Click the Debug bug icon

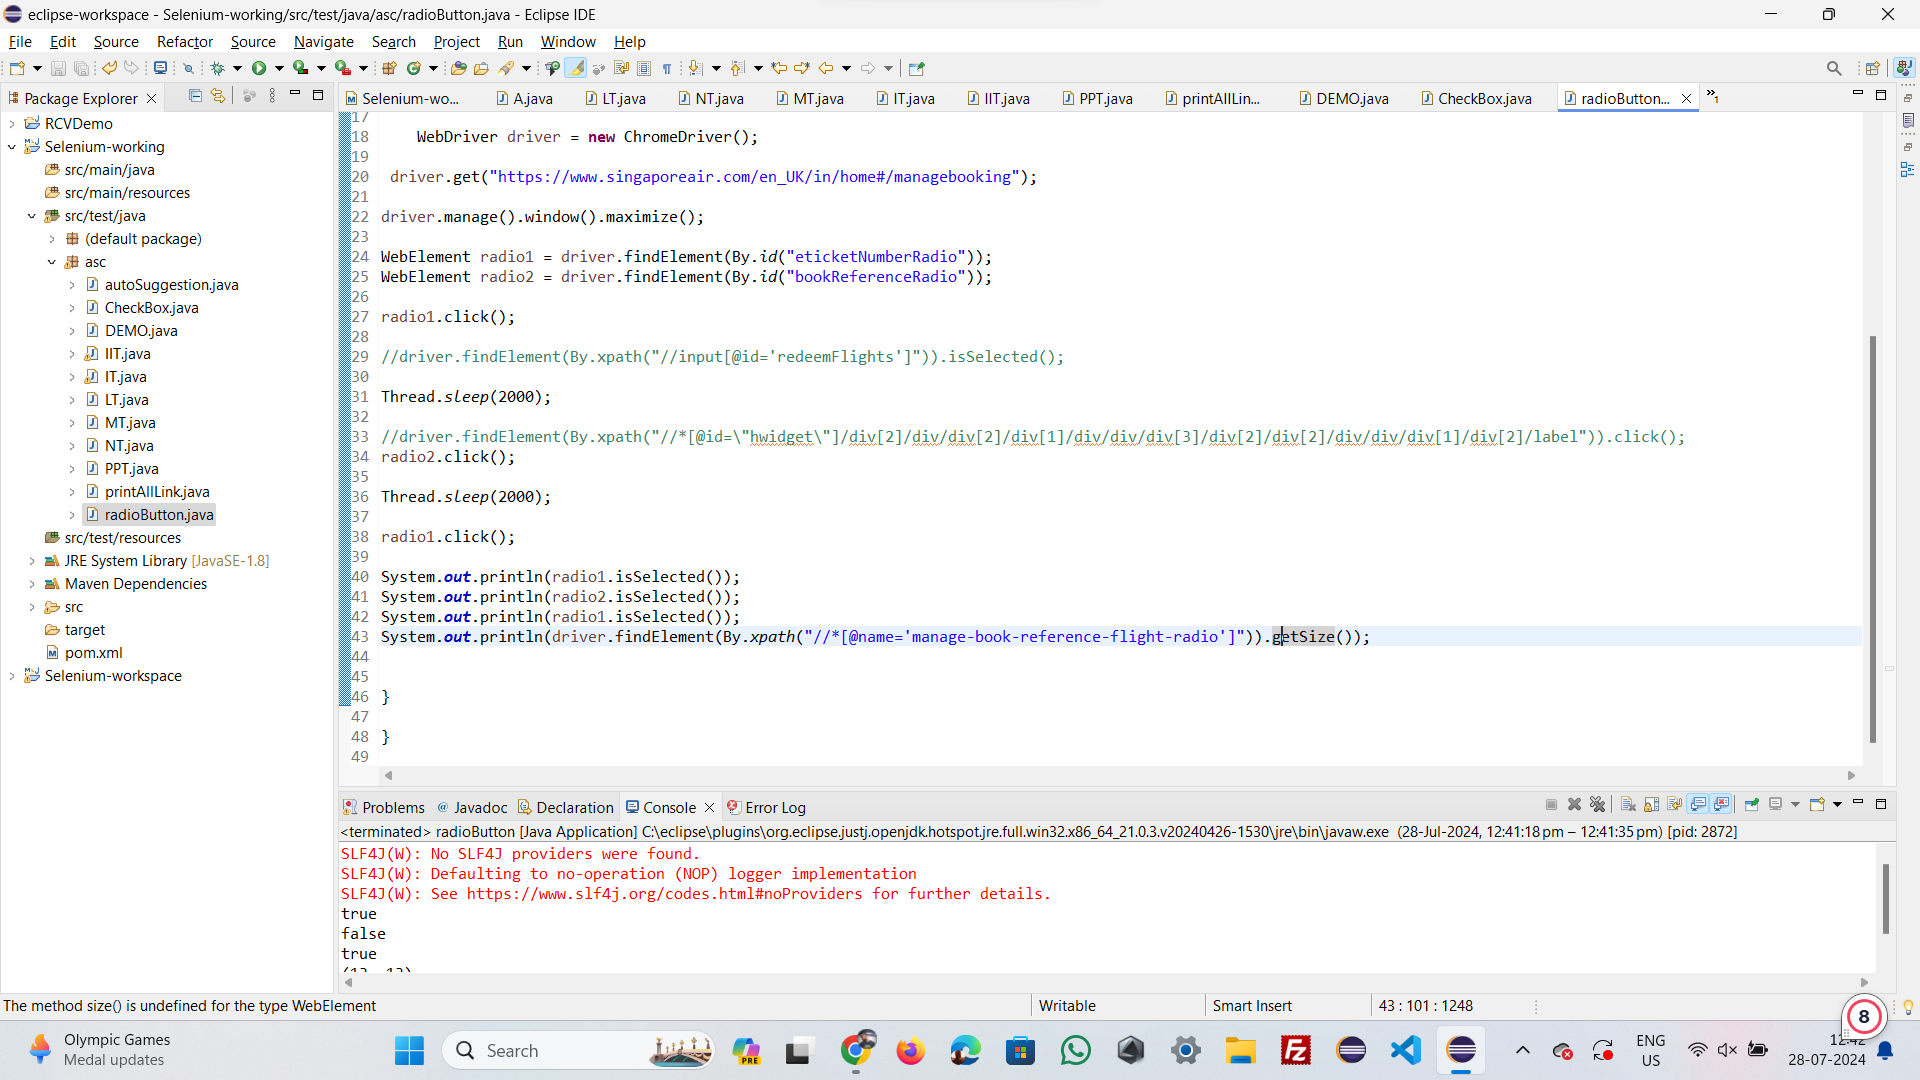pyautogui.click(x=217, y=68)
